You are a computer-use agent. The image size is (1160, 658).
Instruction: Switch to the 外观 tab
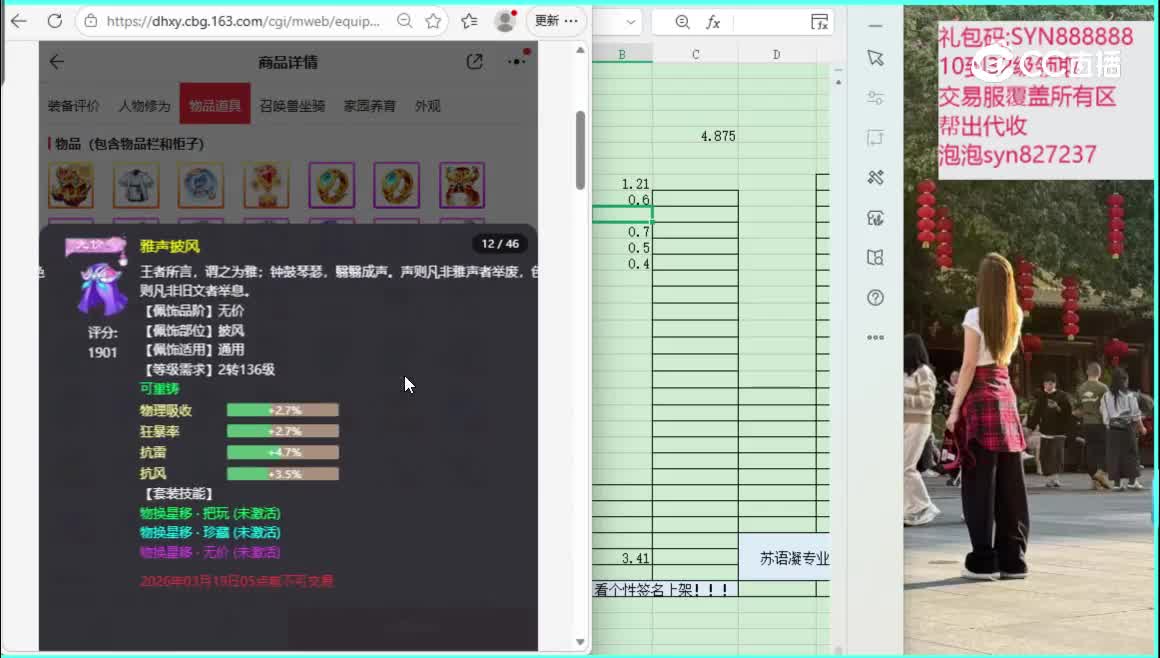[428, 106]
